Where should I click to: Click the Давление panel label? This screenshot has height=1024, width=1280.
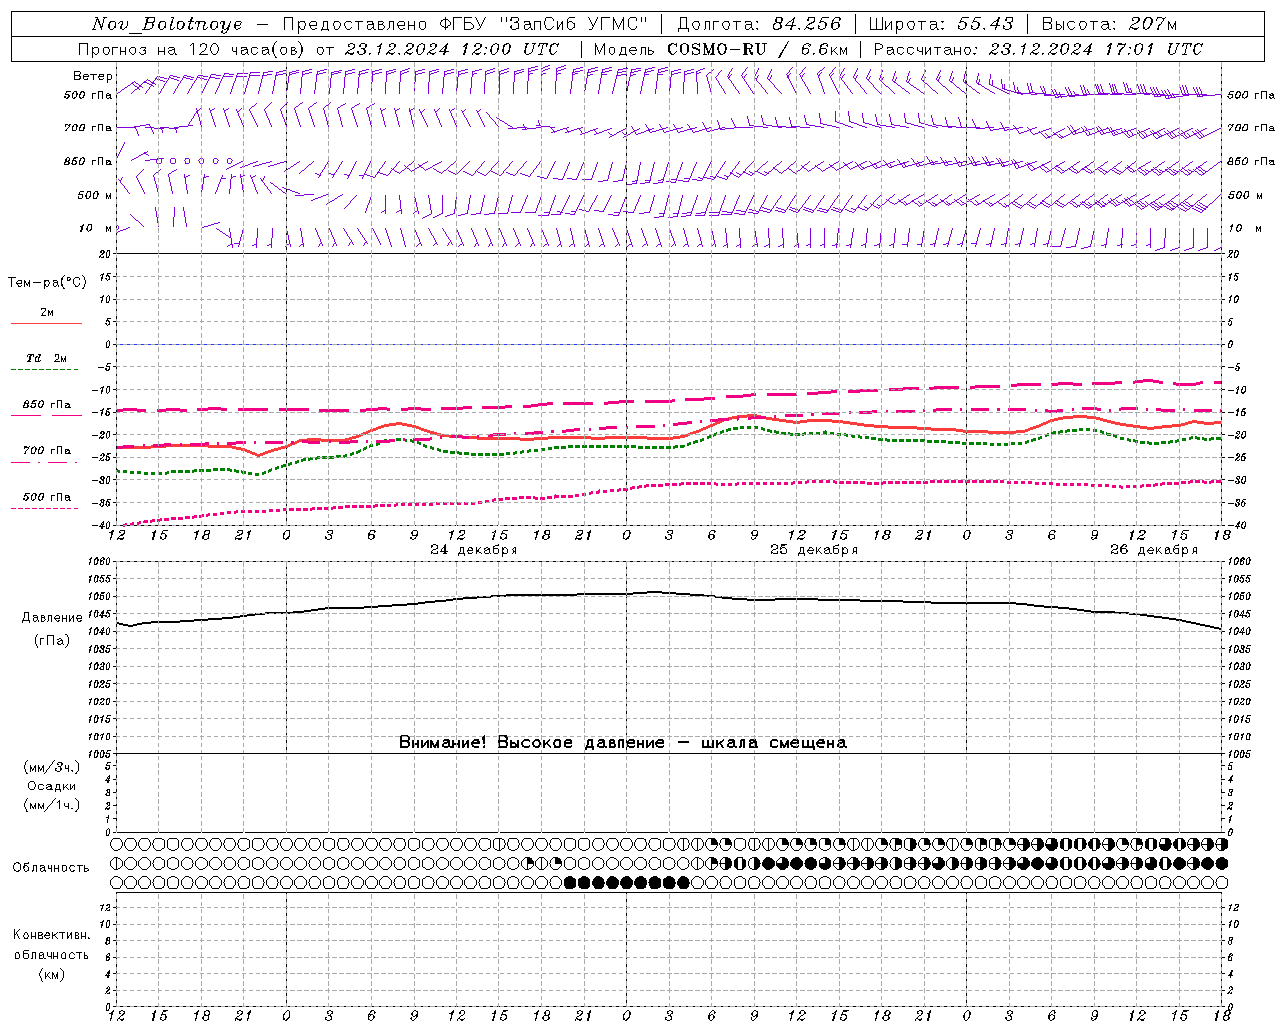(52, 618)
